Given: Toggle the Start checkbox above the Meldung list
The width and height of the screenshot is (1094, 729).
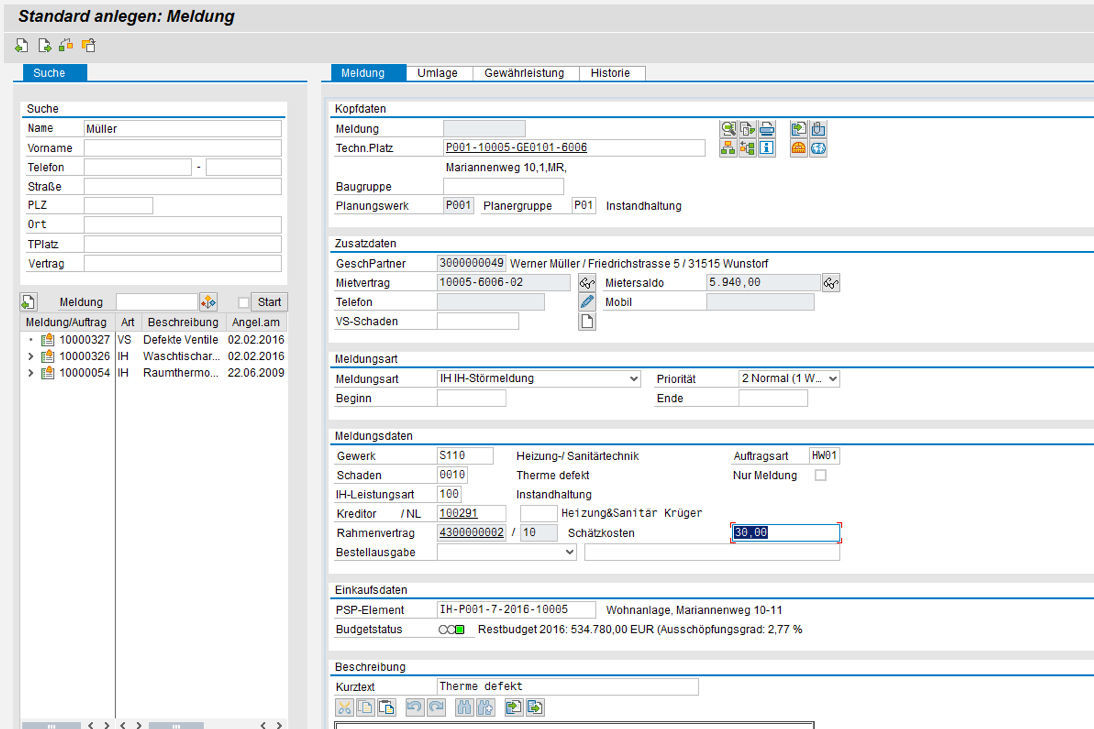Looking at the screenshot, I should (242, 301).
